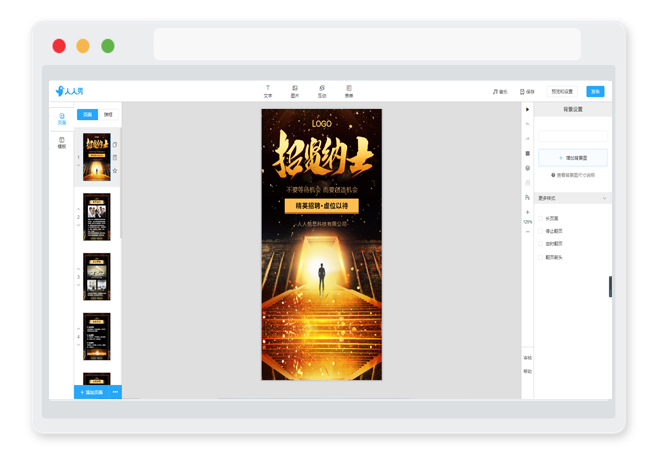Click the preview and settings button
The width and height of the screenshot is (660, 460).
coord(562,91)
